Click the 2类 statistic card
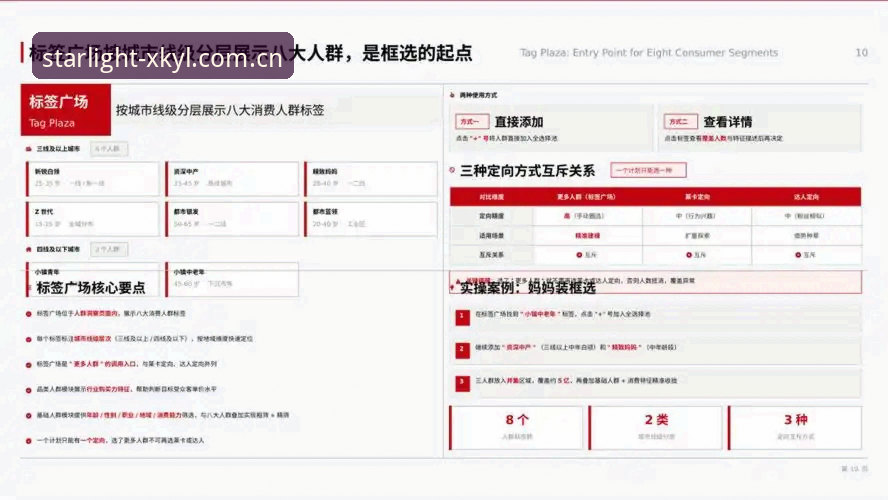 [x=655, y=428]
